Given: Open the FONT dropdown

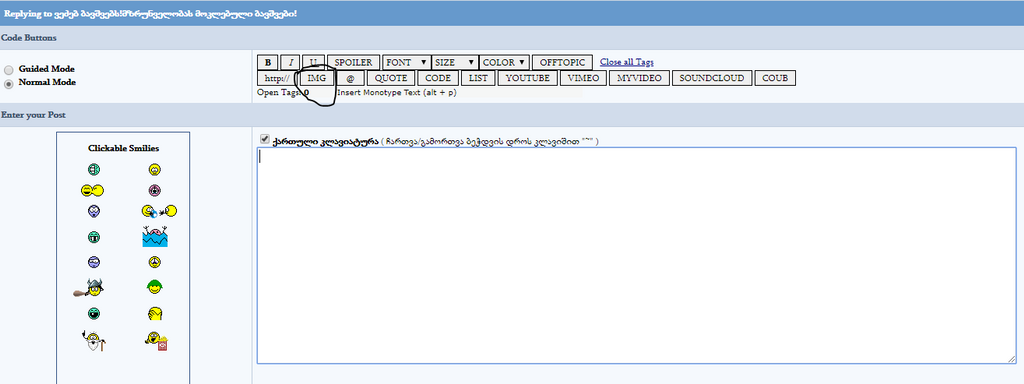Looking at the screenshot, I should [x=407, y=63].
